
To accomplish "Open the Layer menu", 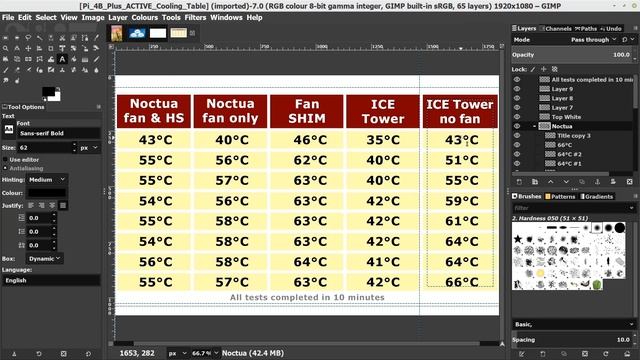I will (x=118, y=18).
